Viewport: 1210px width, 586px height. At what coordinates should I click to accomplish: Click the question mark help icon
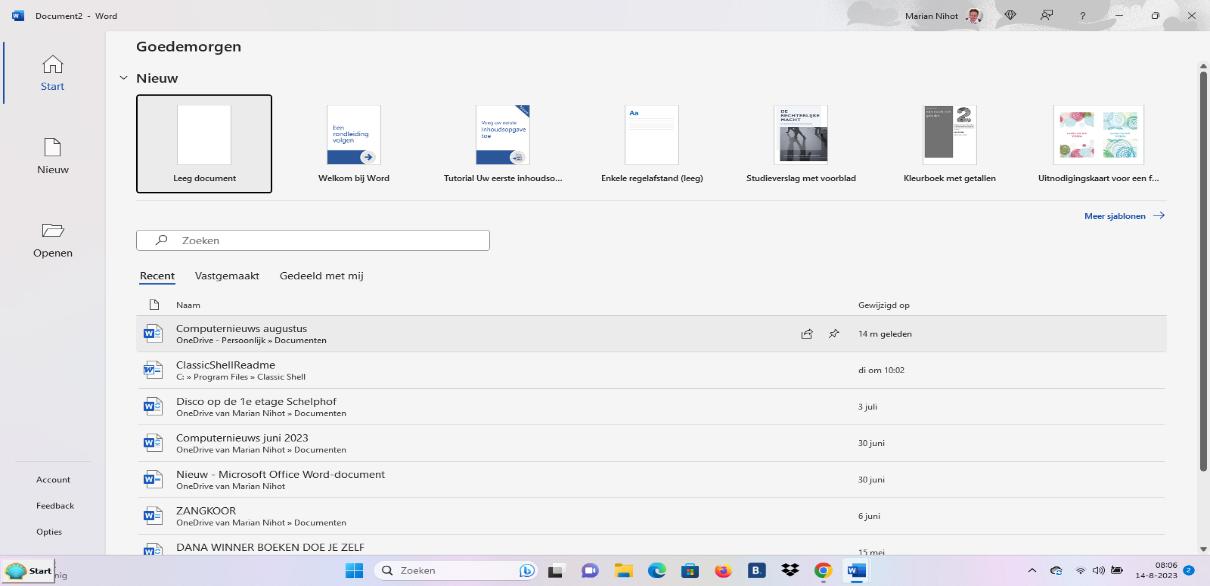(x=1082, y=16)
